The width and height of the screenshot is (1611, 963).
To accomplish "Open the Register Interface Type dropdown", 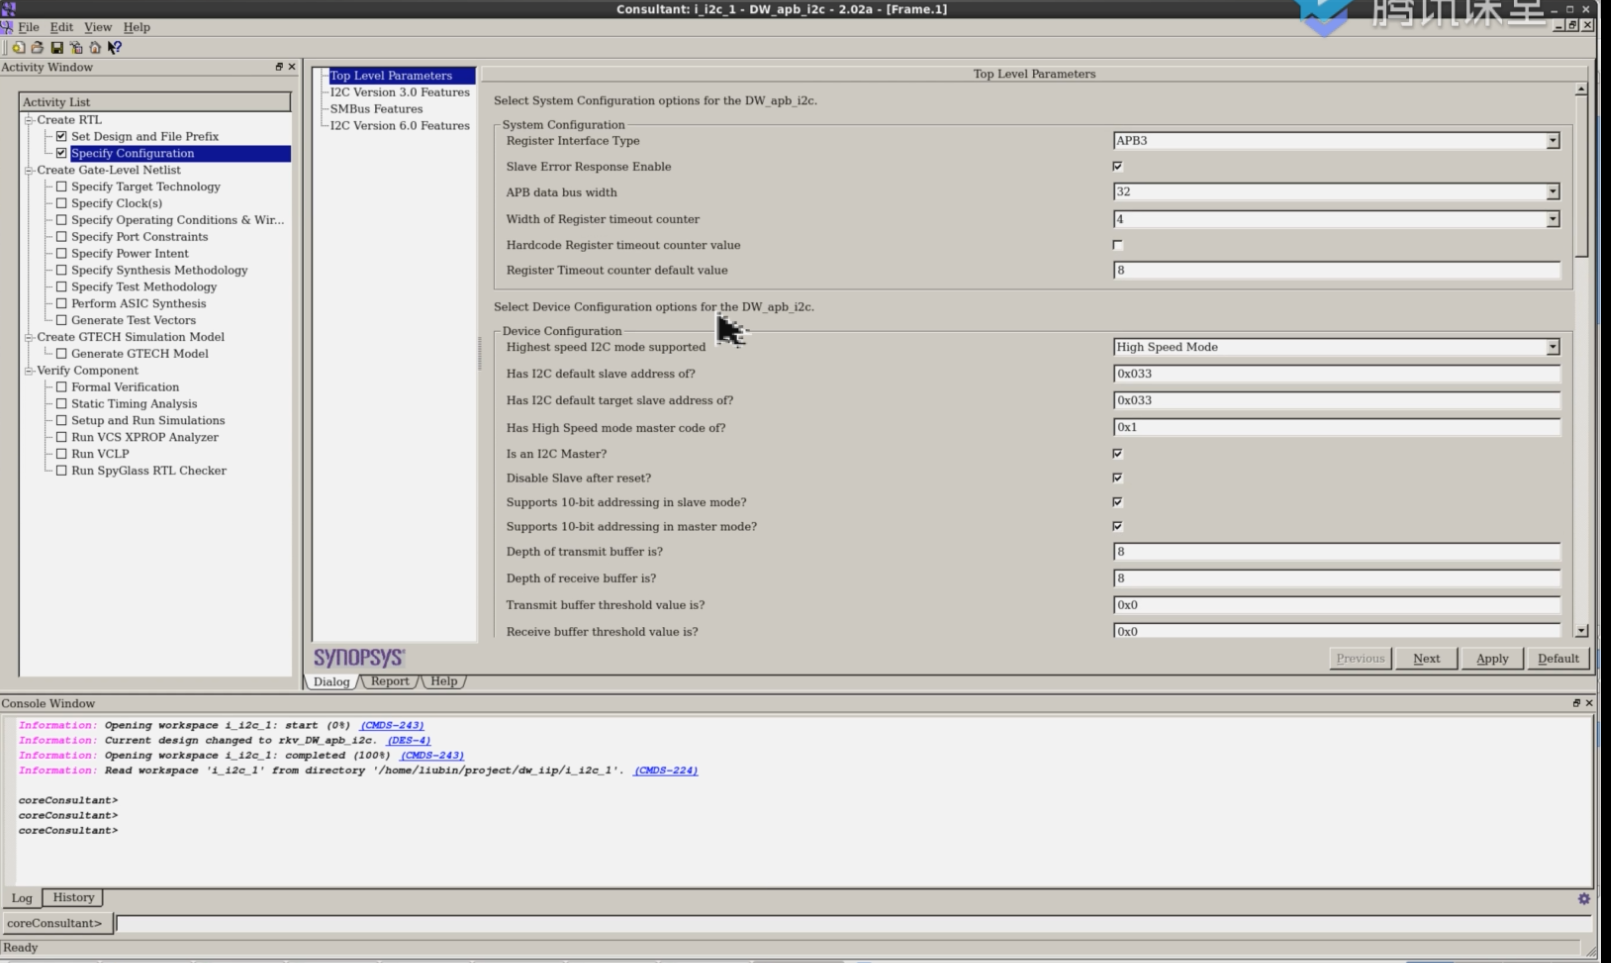I will 1552,141.
